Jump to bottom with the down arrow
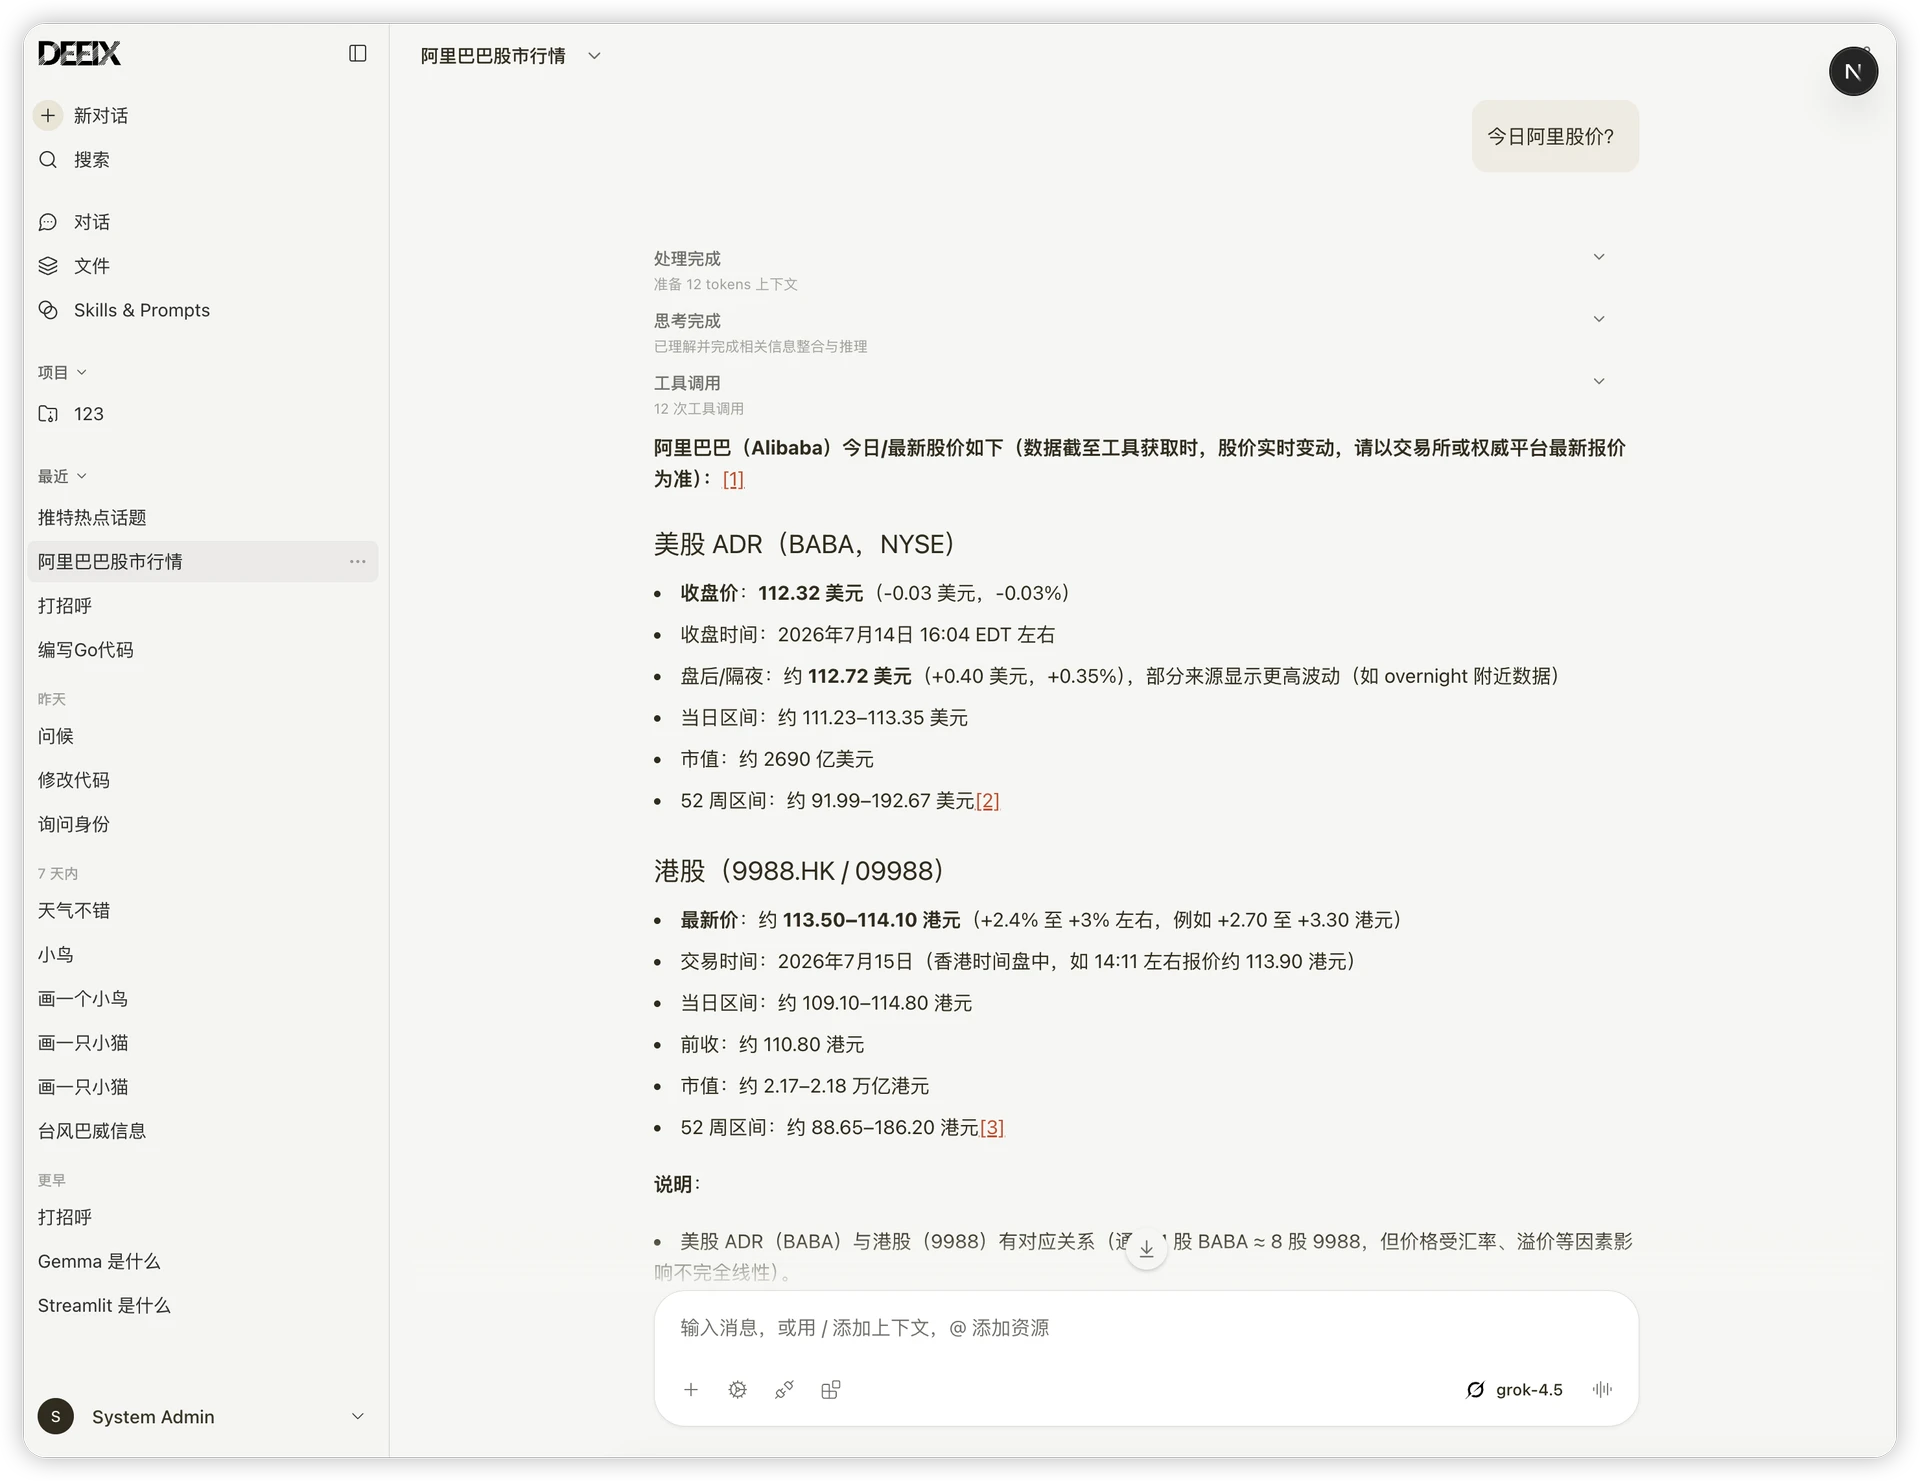Image resolution: width=1920 pixels, height=1481 pixels. [1146, 1248]
